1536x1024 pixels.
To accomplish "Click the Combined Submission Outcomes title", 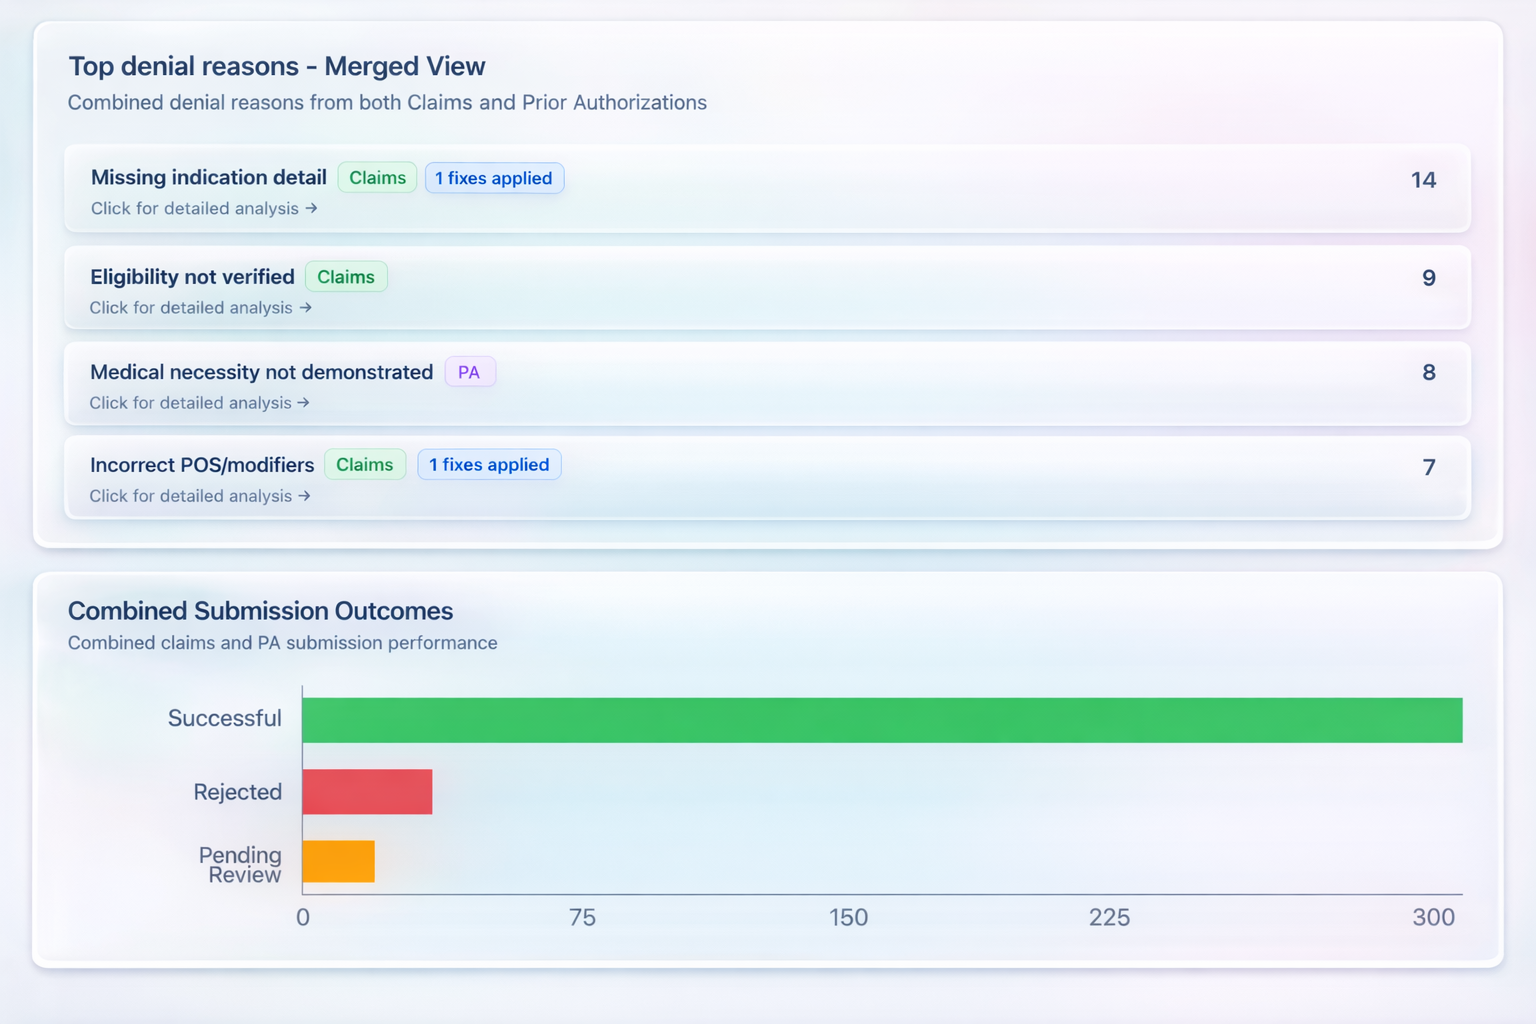I will click(260, 611).
